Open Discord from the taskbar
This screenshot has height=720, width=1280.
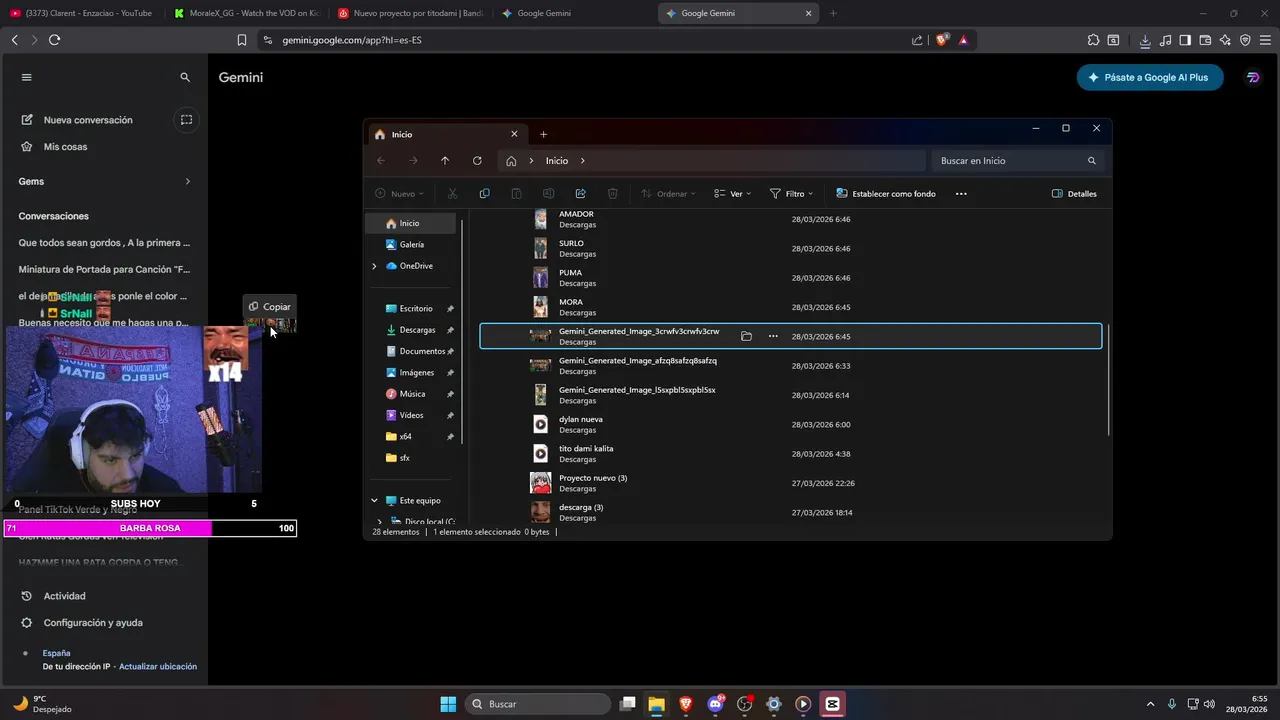point(715,704)
